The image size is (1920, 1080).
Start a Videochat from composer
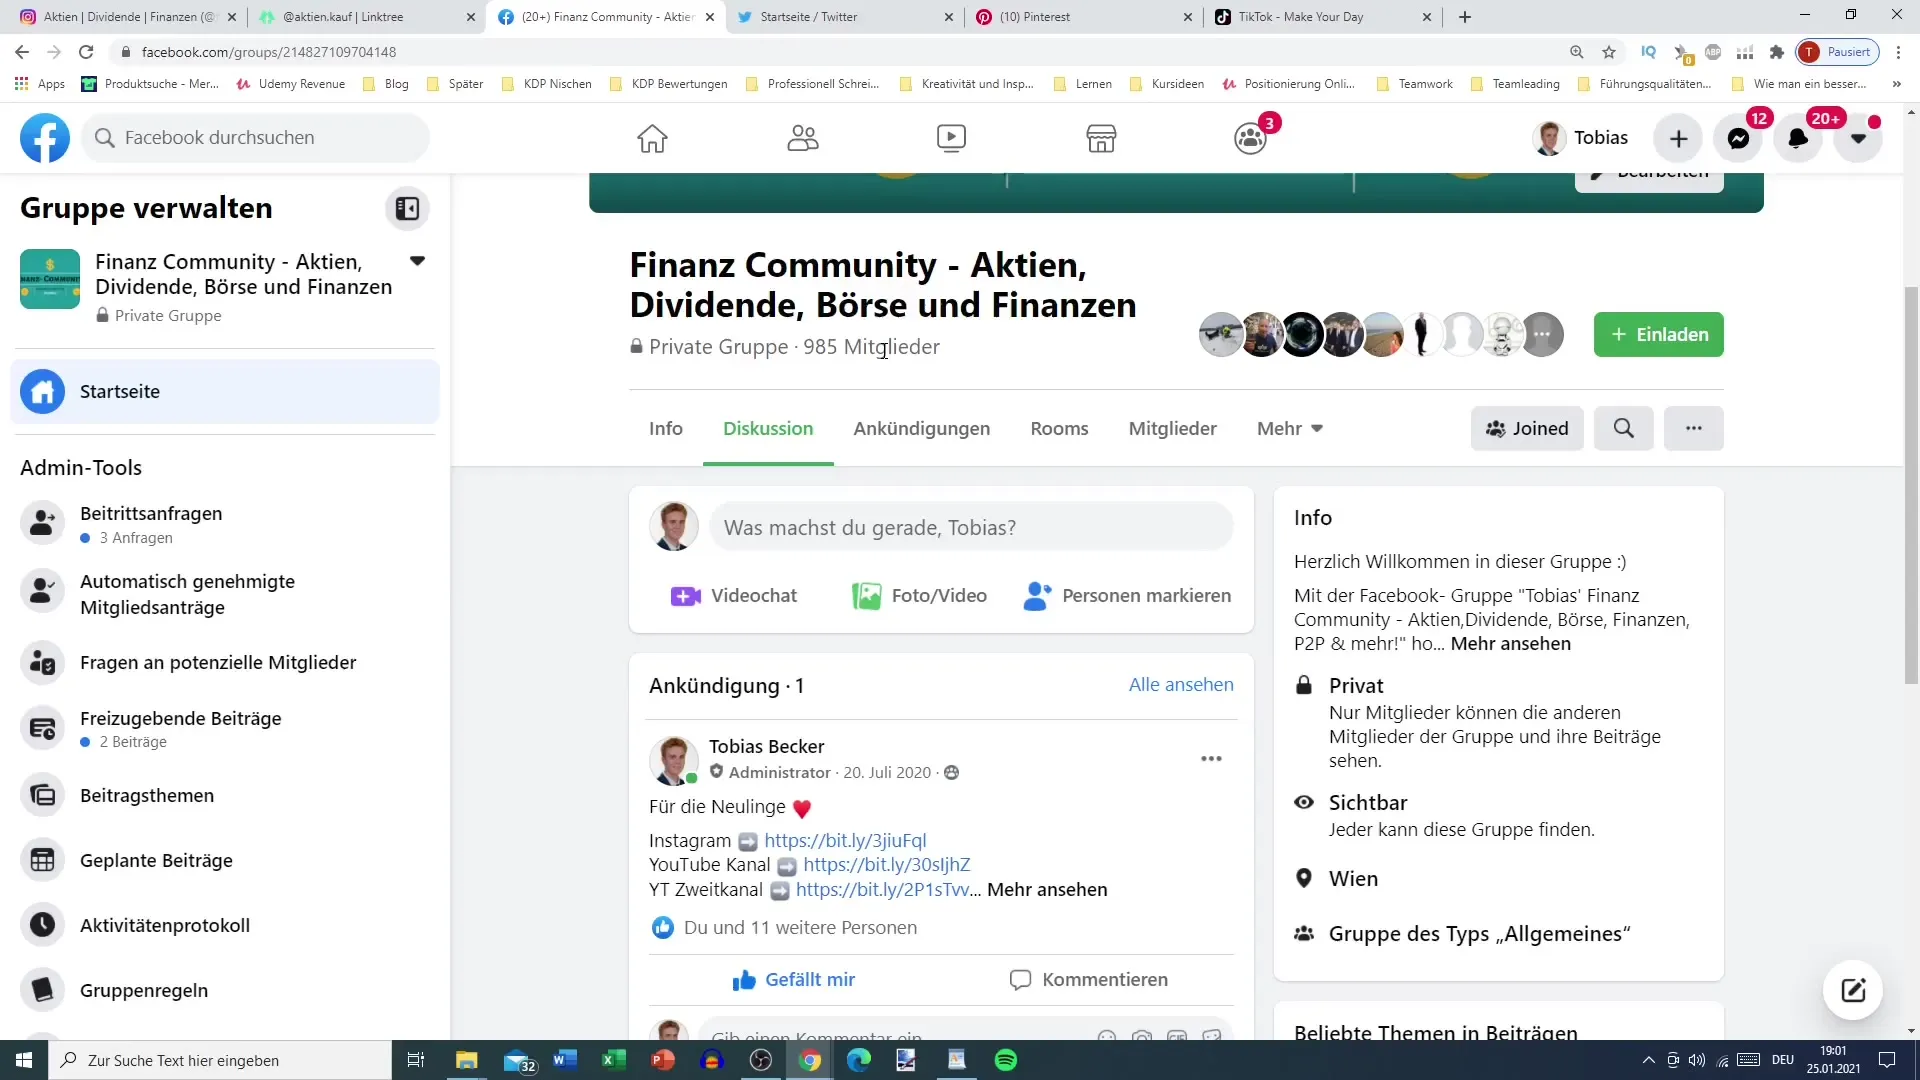coord(733,595)
